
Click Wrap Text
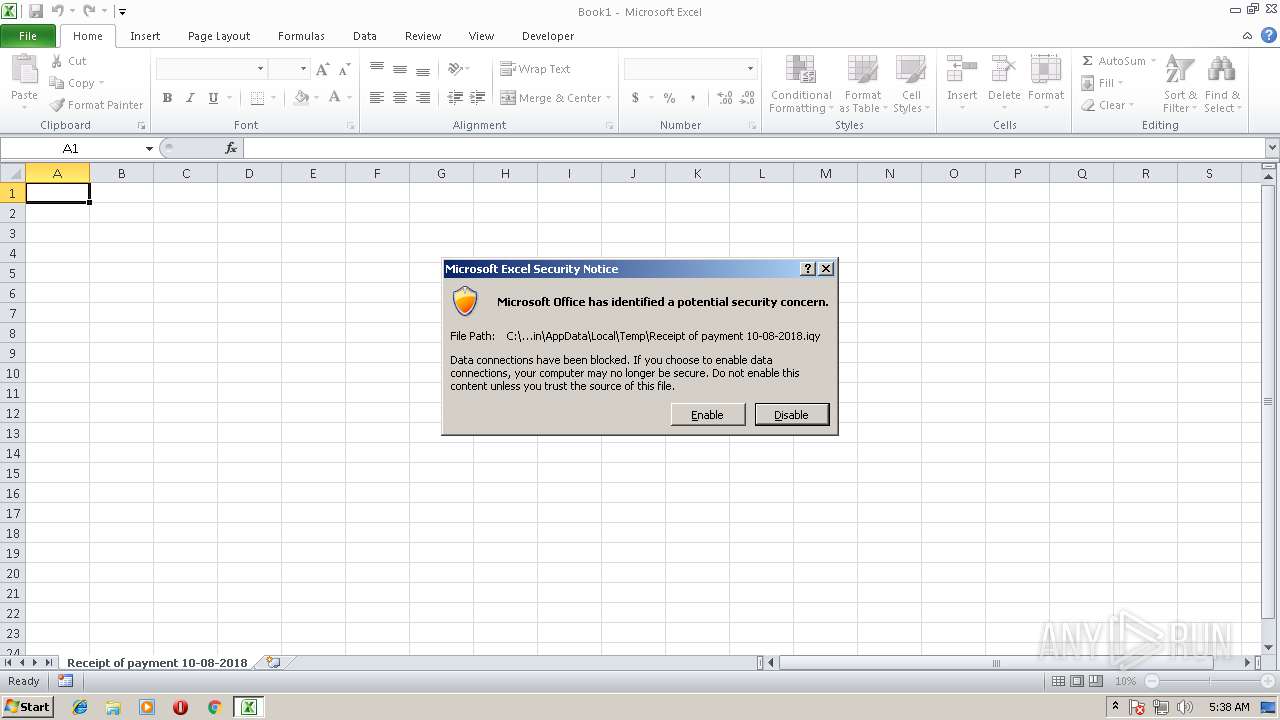535,69
